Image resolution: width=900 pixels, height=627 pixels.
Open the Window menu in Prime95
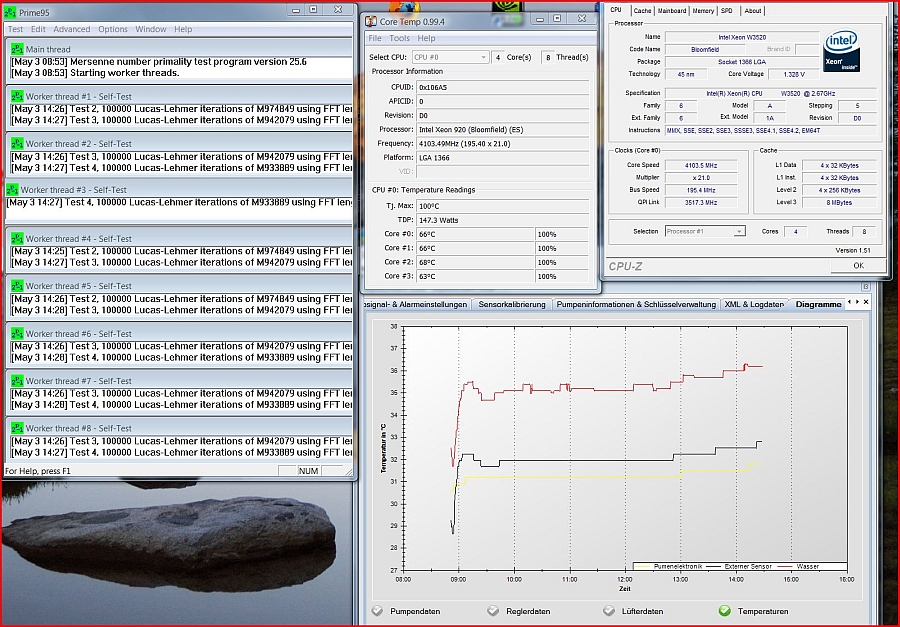click(151, 29)
